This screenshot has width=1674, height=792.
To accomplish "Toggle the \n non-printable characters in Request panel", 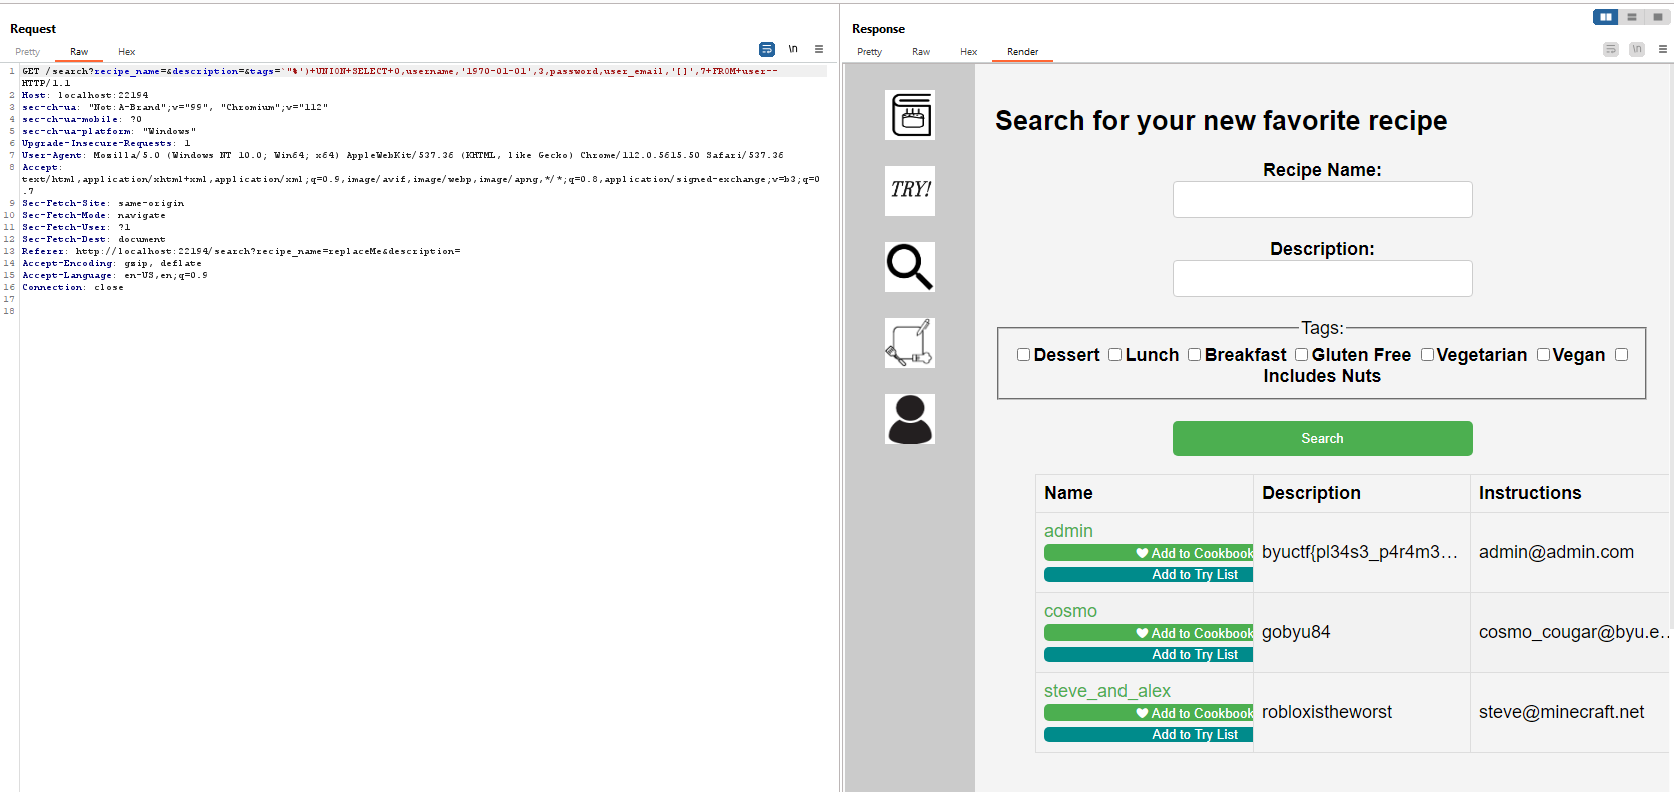I will pos(793,49).
